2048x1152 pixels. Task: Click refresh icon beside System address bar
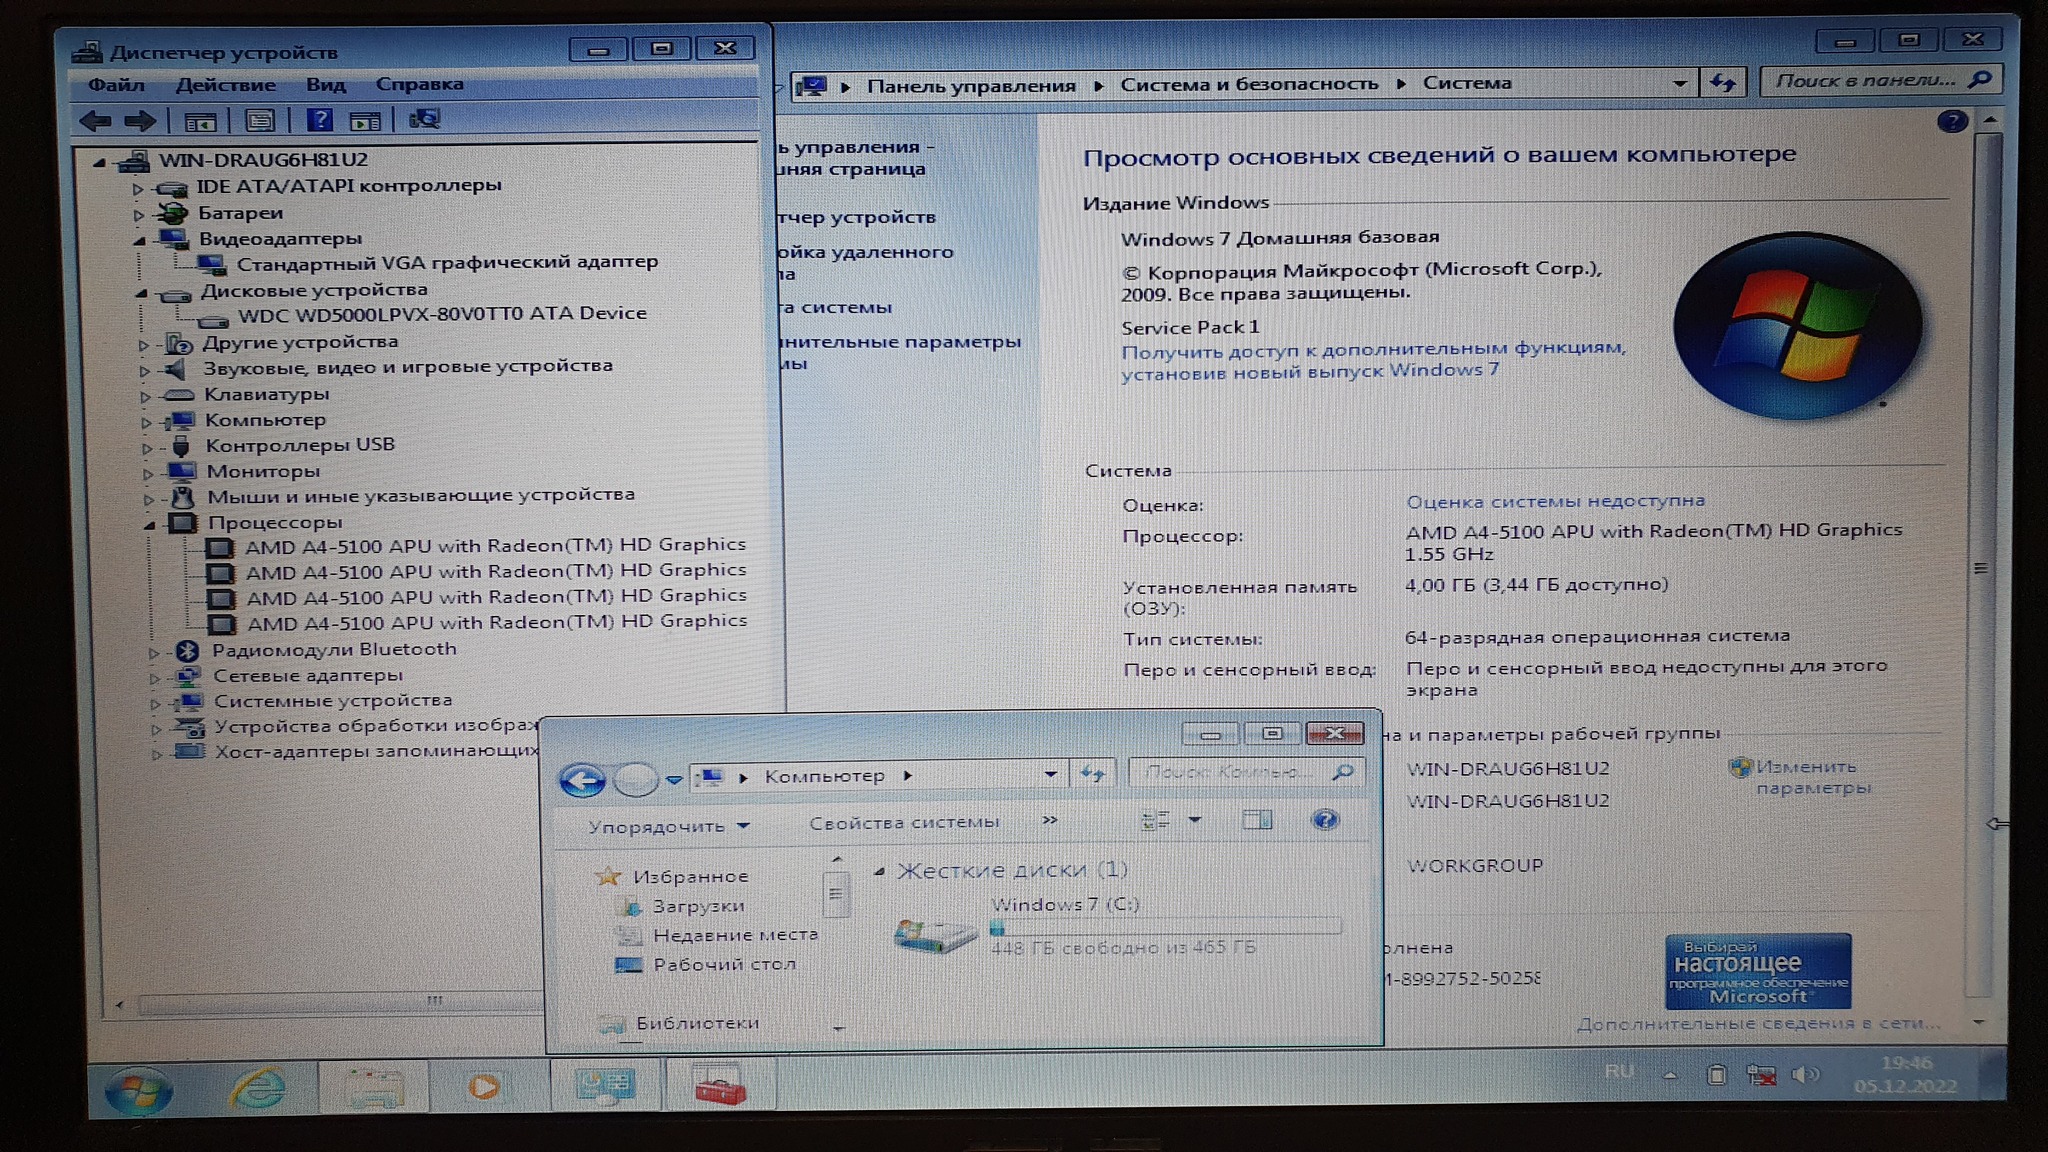(1723, 83)
